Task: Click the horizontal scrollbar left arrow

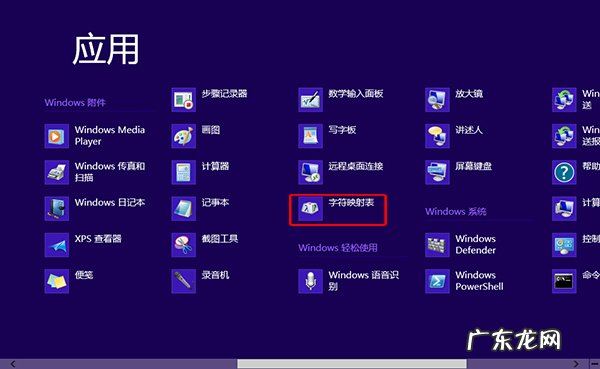Action: pyautogui.click(x=13, y=364)
